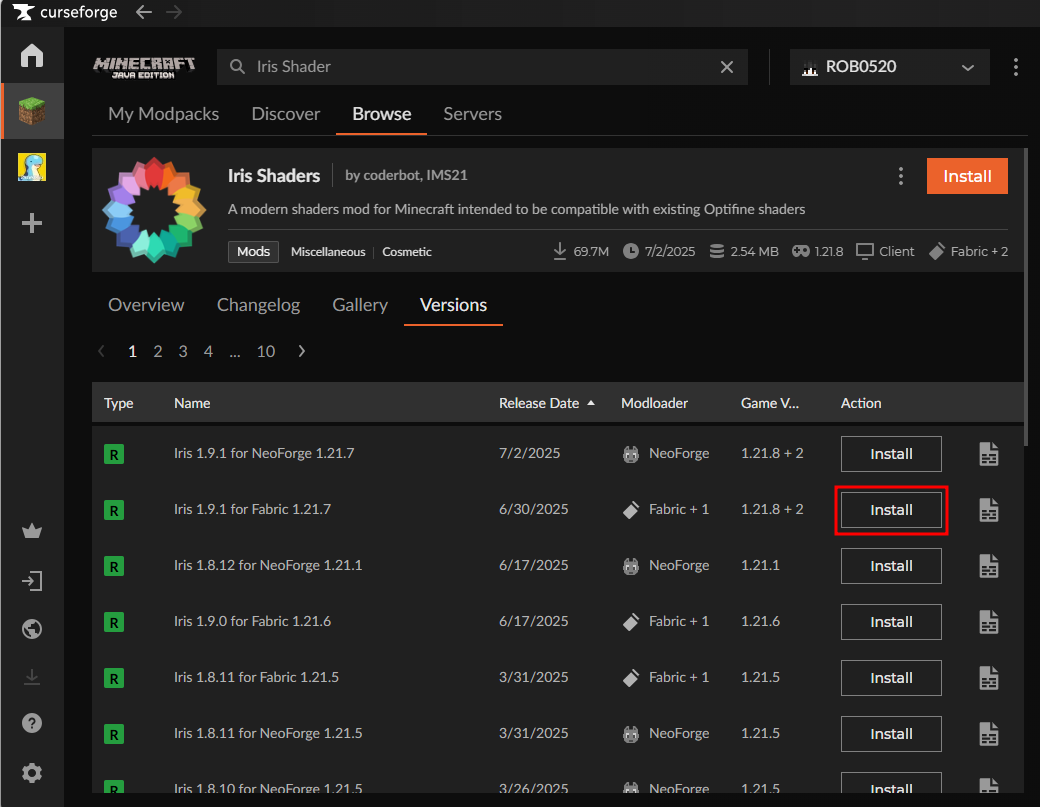Click the Iris Shaders title text
The width and height of the screenshot is (1040, 807).
[x=274, y=176]
